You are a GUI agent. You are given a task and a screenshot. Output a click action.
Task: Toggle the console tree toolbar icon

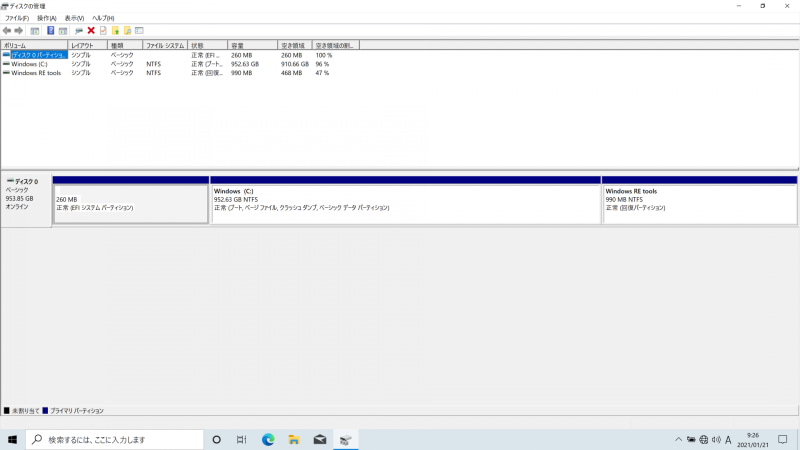click(35, 31)
